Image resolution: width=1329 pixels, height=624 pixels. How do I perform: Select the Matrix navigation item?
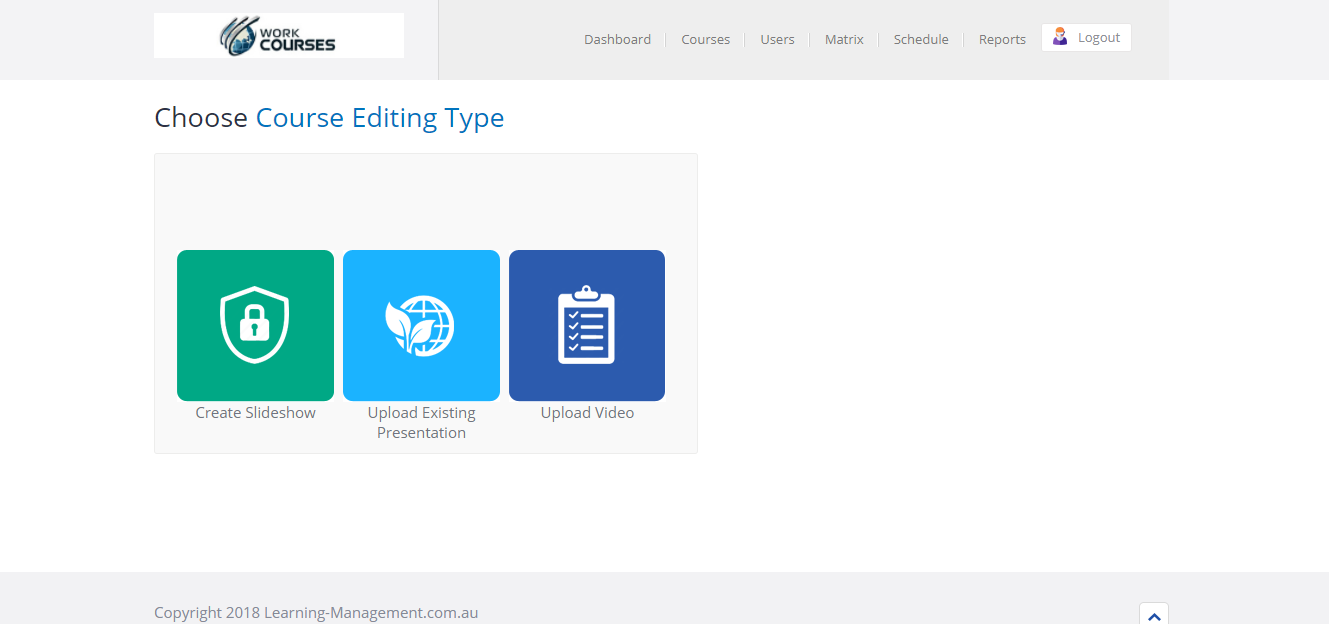844,39
